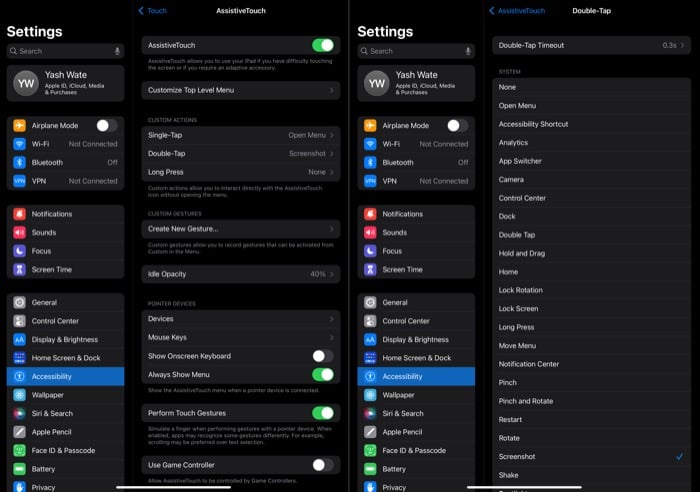Open the Devices row chevron
This screenshot has width=700, height=492.
click(332, 319)
